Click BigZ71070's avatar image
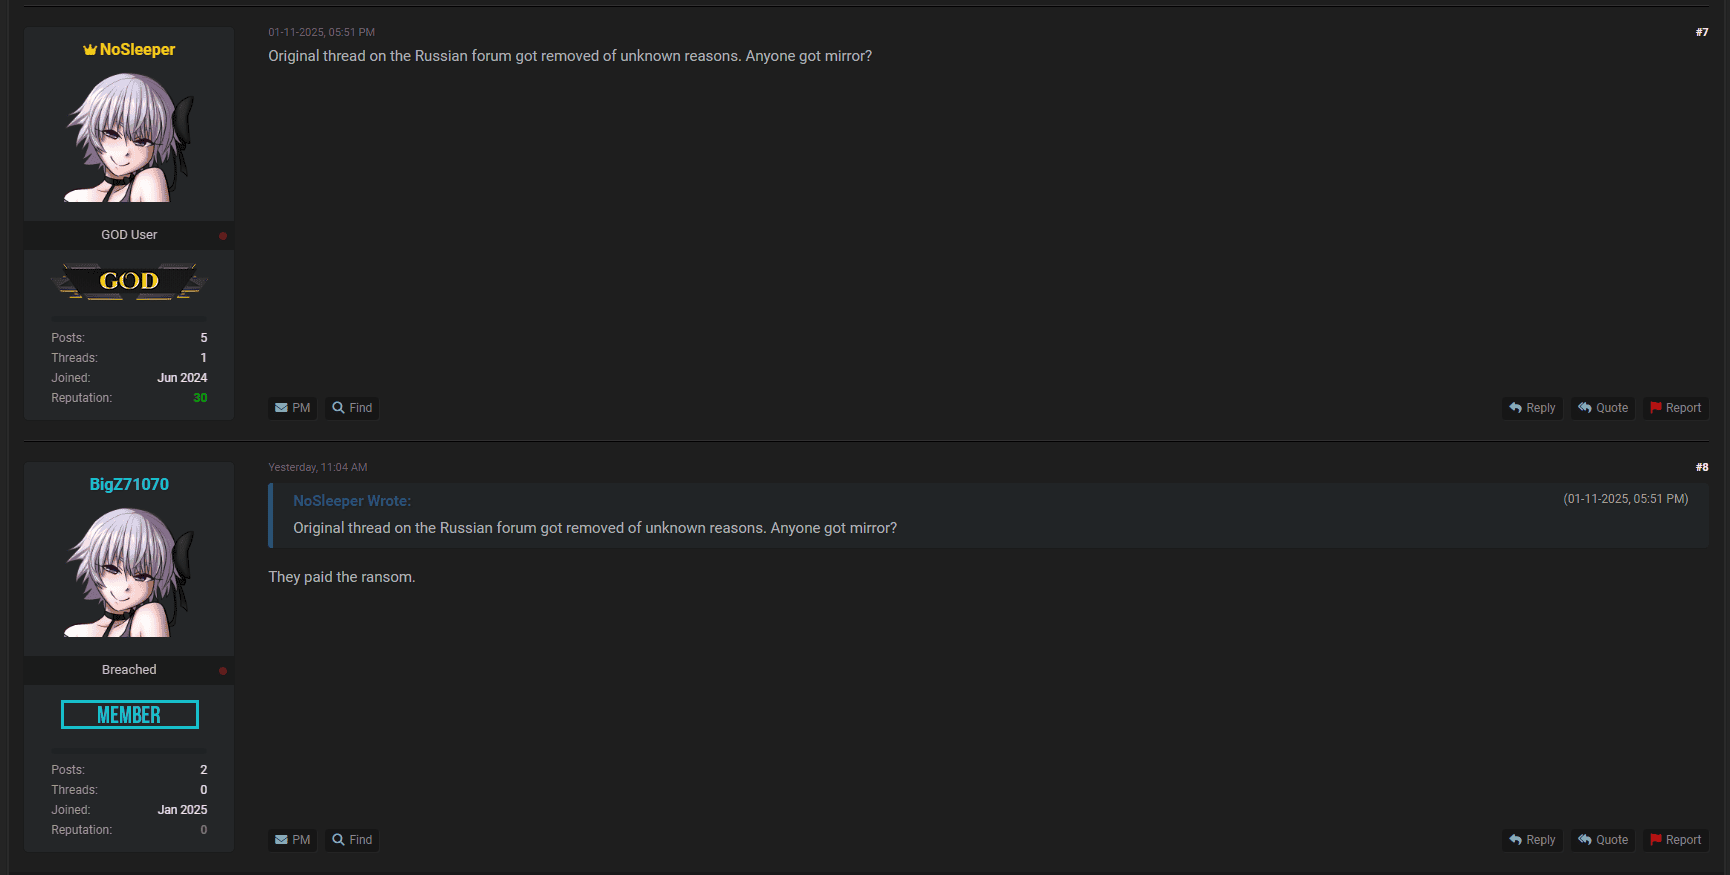Viewport: 1730px width, 875px height. point(129,573)
